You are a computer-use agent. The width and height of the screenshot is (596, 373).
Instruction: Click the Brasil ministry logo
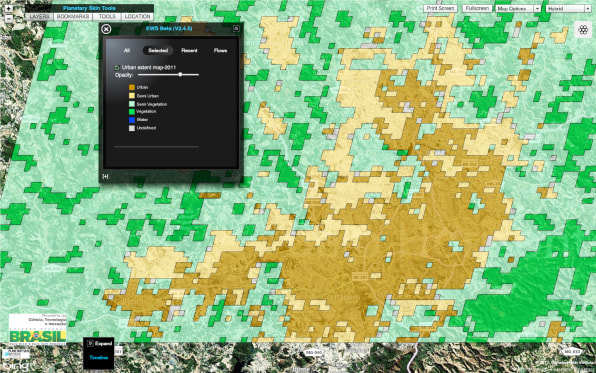coord(38,329)
